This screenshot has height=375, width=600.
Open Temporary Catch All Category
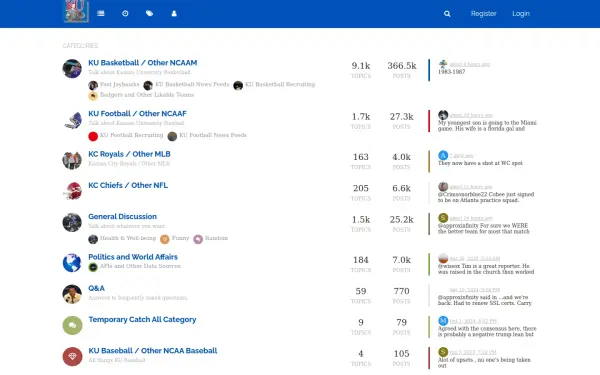click(142, 320)
